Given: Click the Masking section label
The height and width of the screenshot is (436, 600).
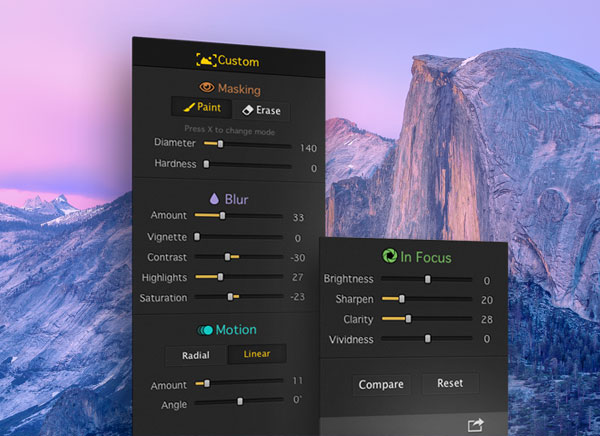Looking at the screenshot, I should 239,89.
